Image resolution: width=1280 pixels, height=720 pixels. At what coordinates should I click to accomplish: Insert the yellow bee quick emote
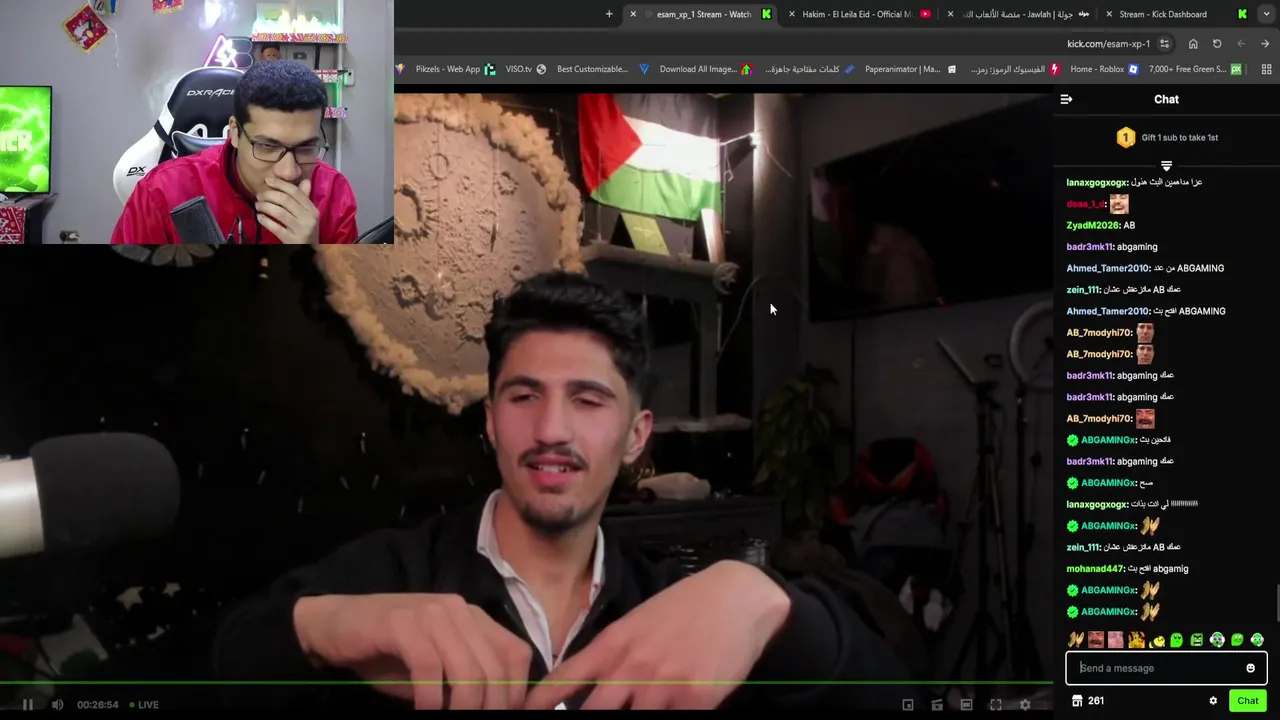(x=1157, y=640)
